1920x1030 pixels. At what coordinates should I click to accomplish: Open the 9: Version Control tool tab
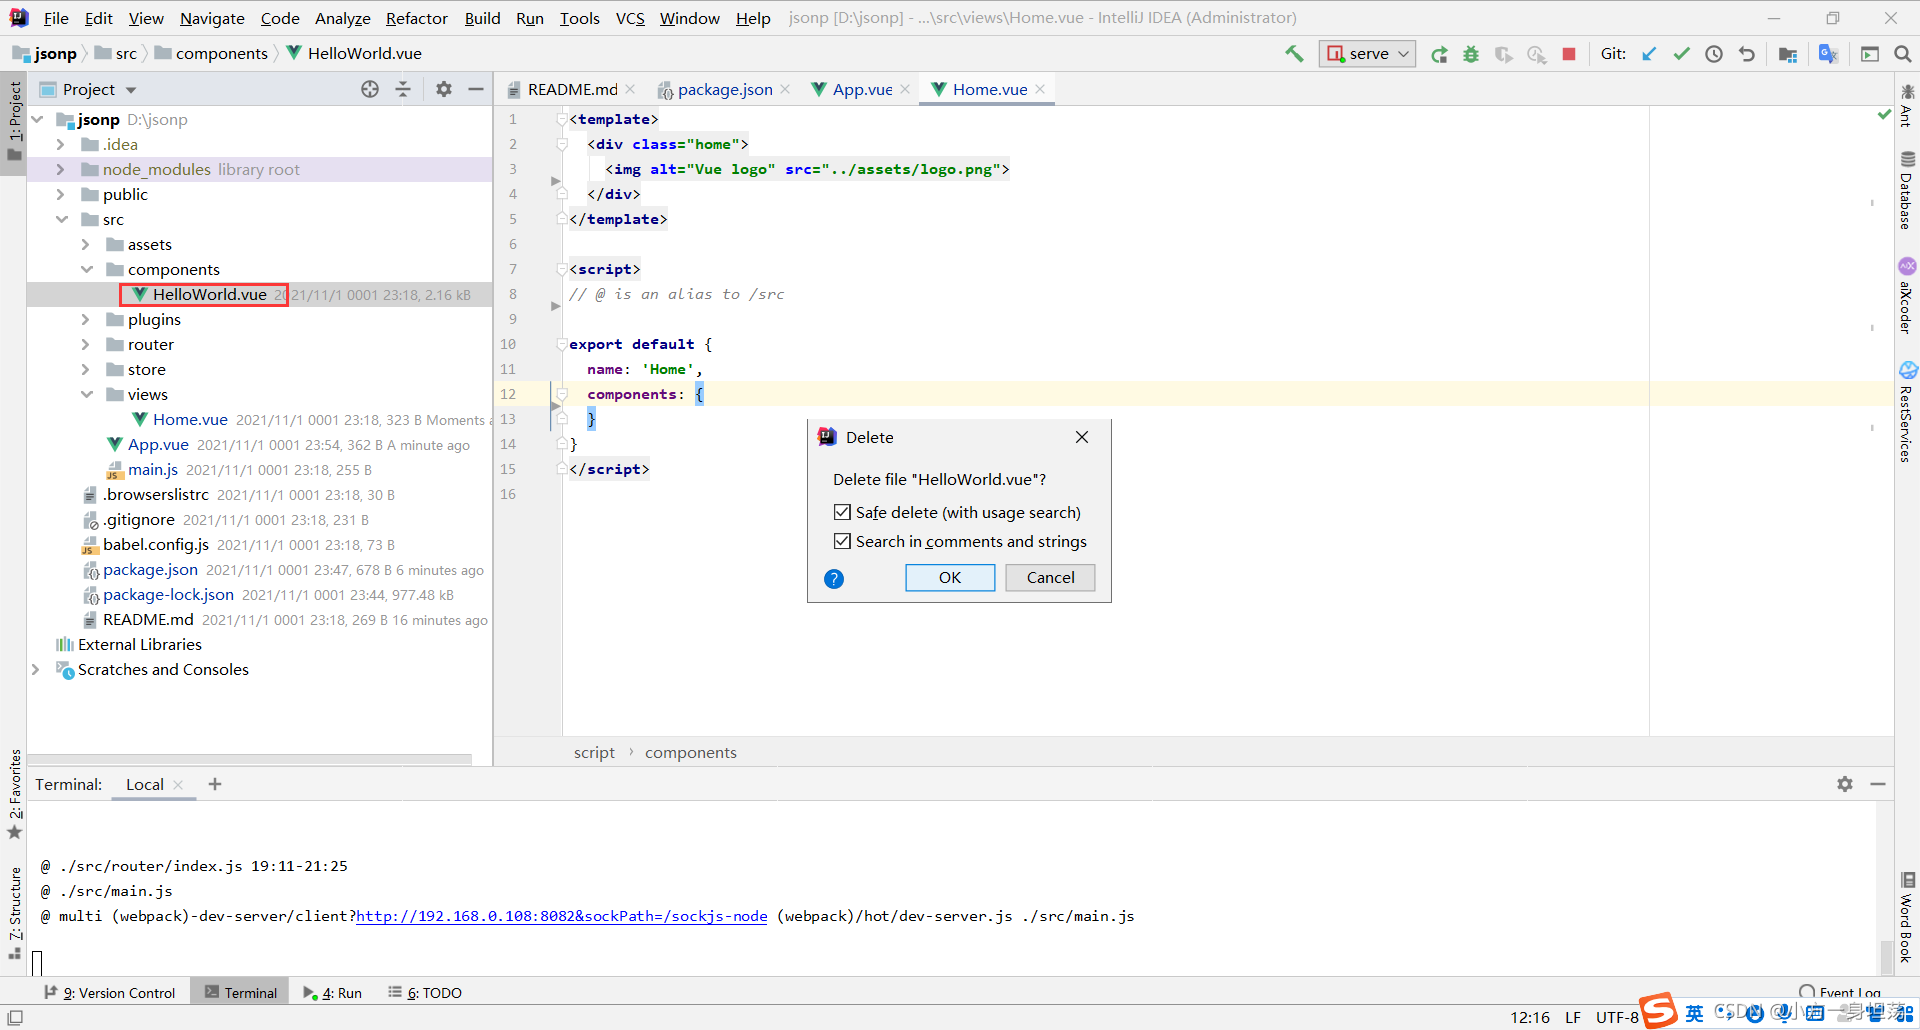click(111, 992)
